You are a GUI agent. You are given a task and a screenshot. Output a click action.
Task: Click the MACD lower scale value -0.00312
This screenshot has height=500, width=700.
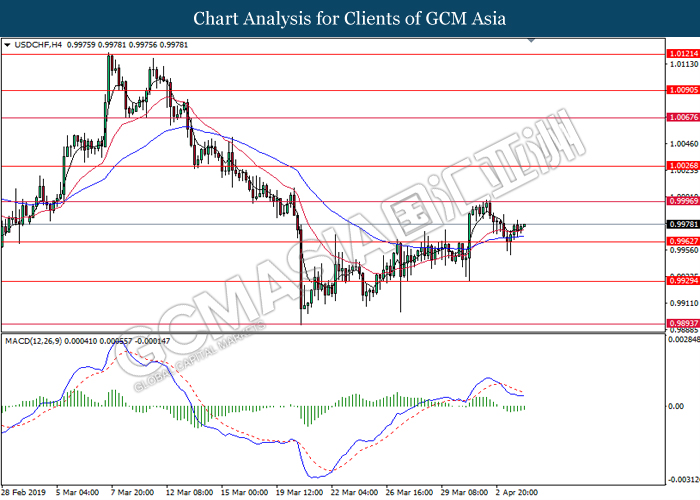click(684, 480)
